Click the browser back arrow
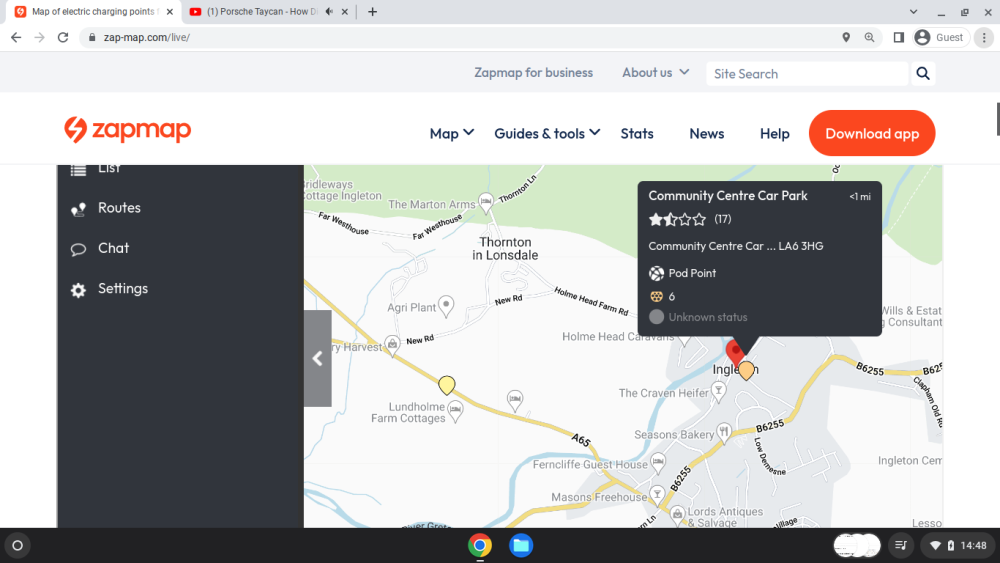The width and height of the screenshot is (1000, 563). coord(16,38)
